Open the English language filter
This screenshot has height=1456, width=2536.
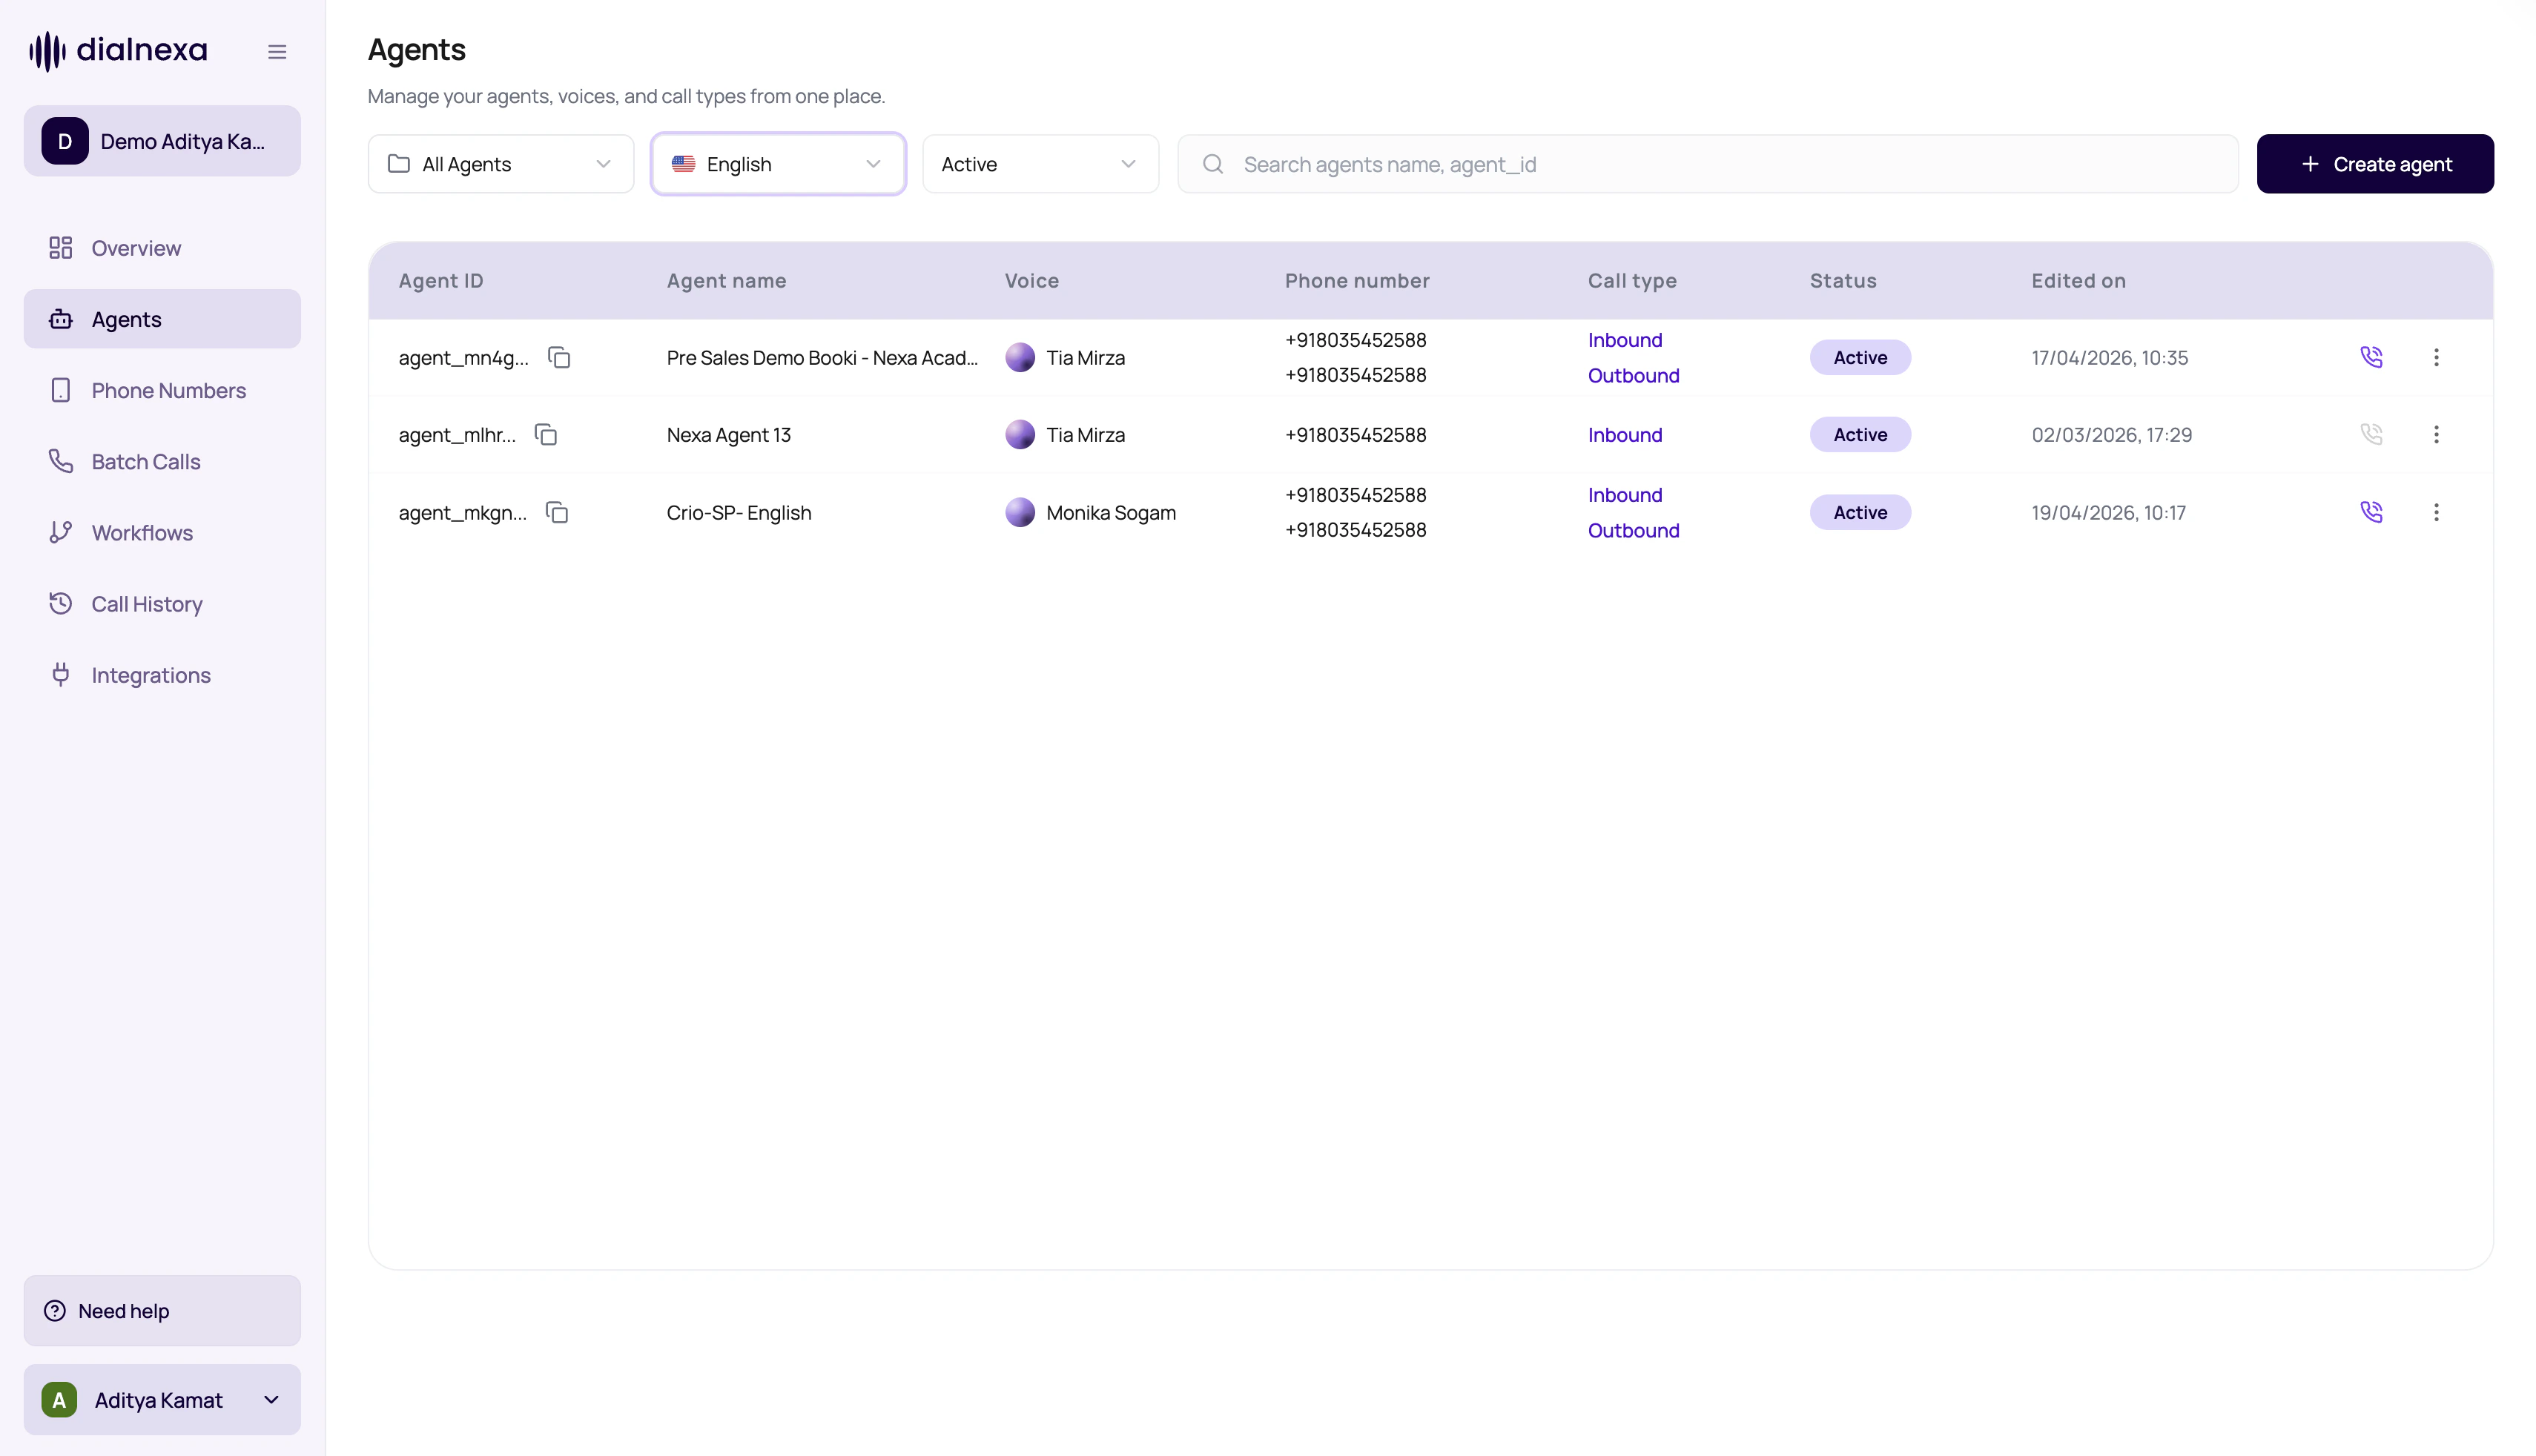(x=778, y=164)
